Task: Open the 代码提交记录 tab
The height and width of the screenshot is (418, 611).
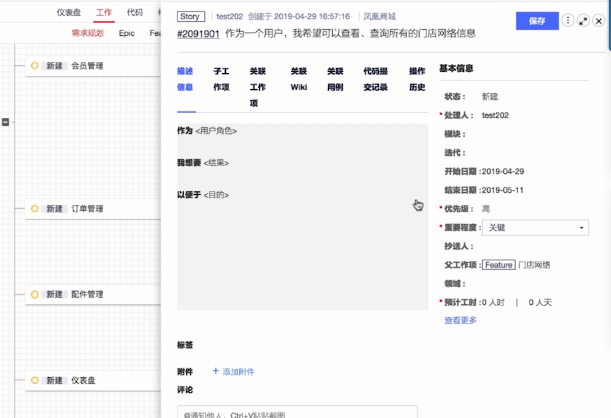Action: (376, 79)
